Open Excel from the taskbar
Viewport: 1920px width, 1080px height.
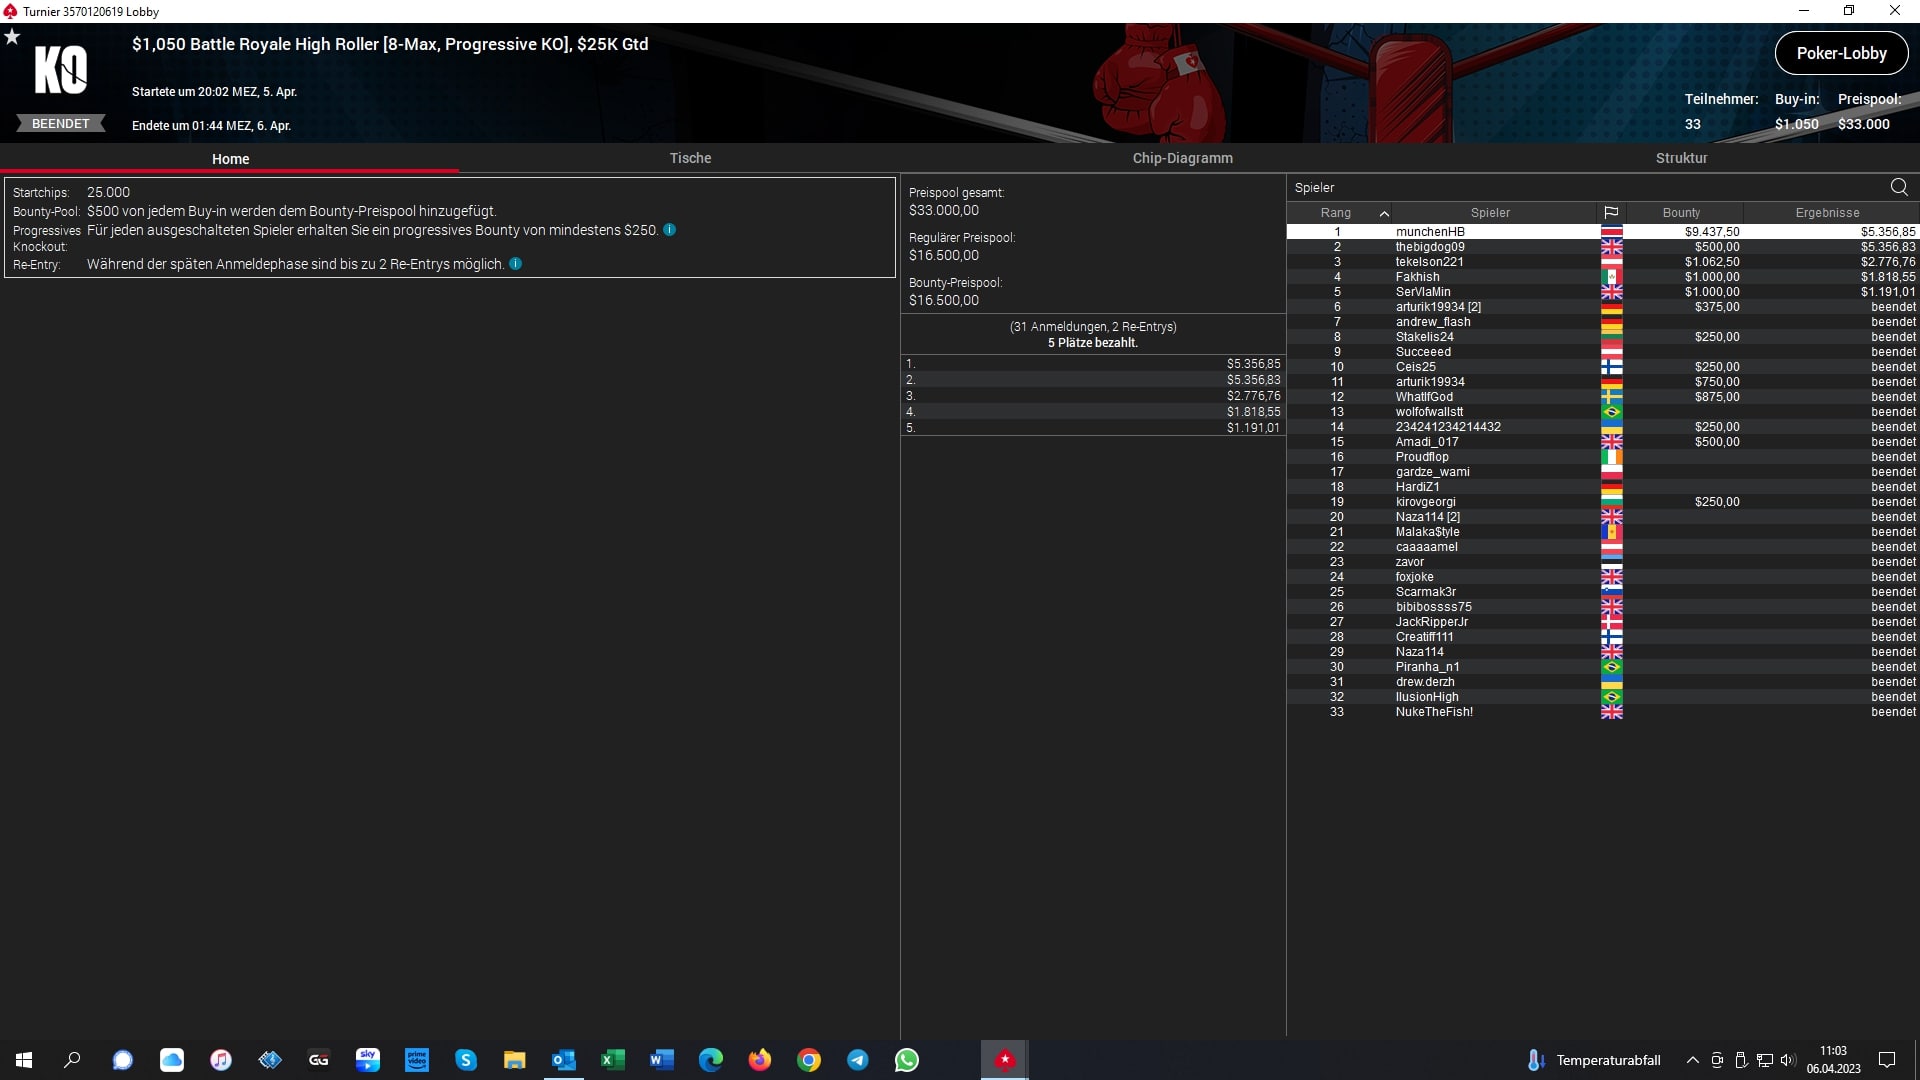[x=612, y=1060]
